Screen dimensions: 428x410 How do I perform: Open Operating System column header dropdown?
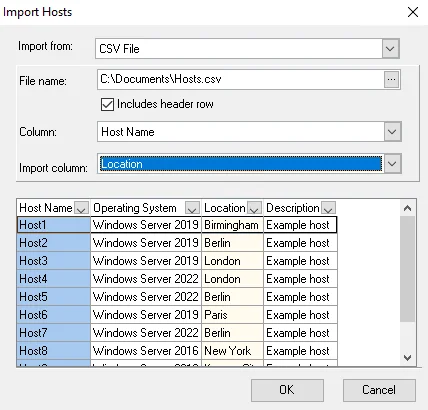[x=192, y=208]
